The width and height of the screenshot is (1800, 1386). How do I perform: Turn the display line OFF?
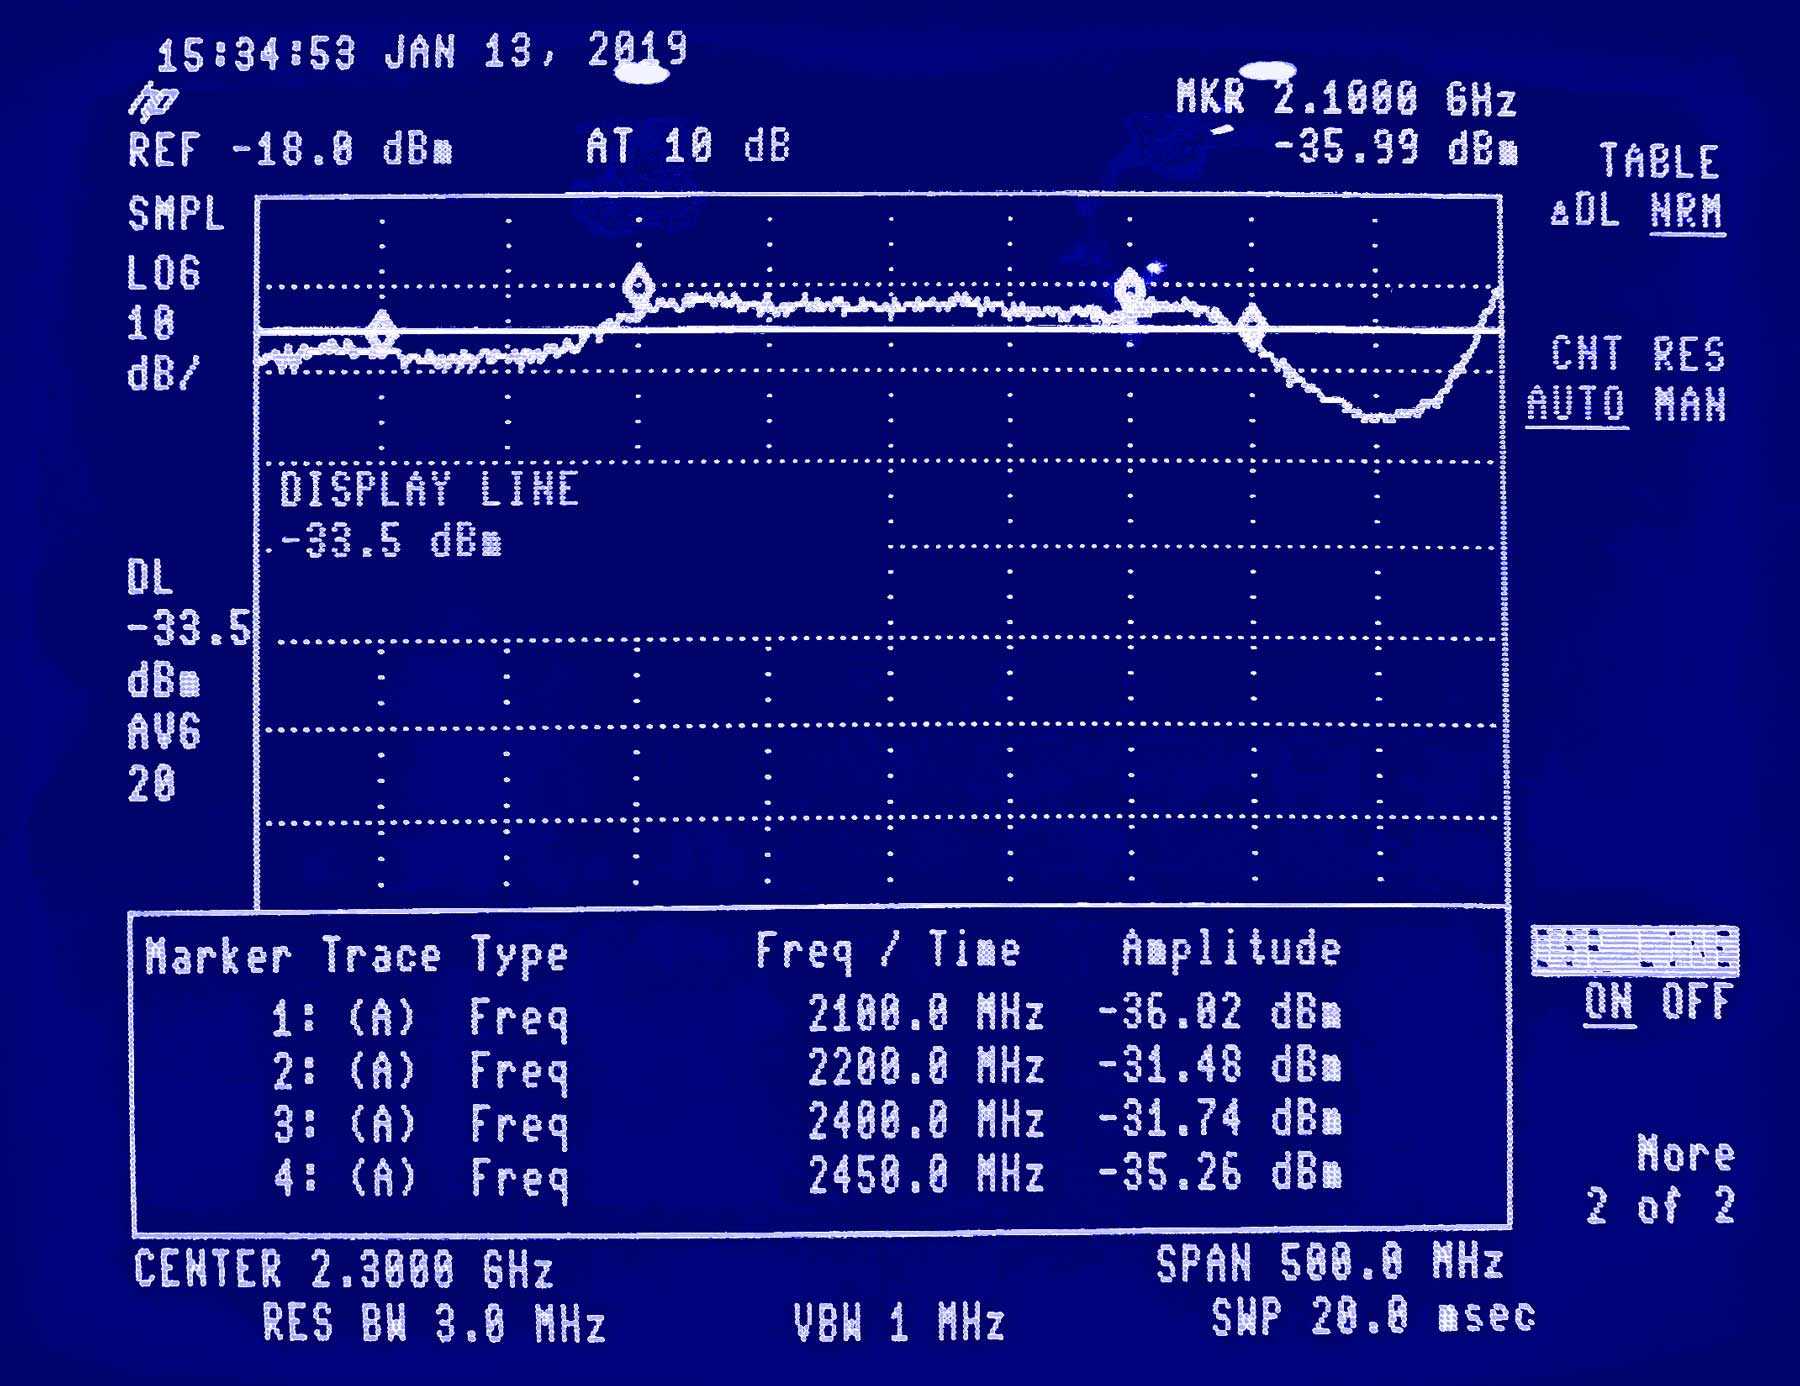click(1696, 1001)
